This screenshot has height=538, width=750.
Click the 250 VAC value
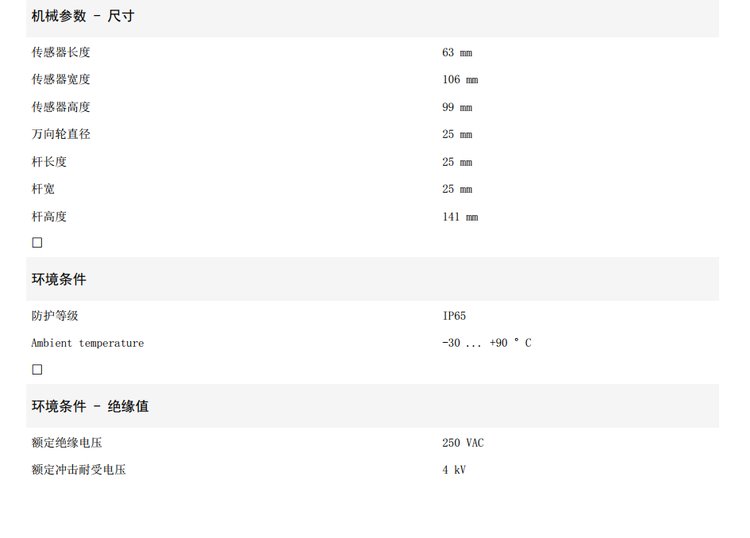tap(463, 443)
